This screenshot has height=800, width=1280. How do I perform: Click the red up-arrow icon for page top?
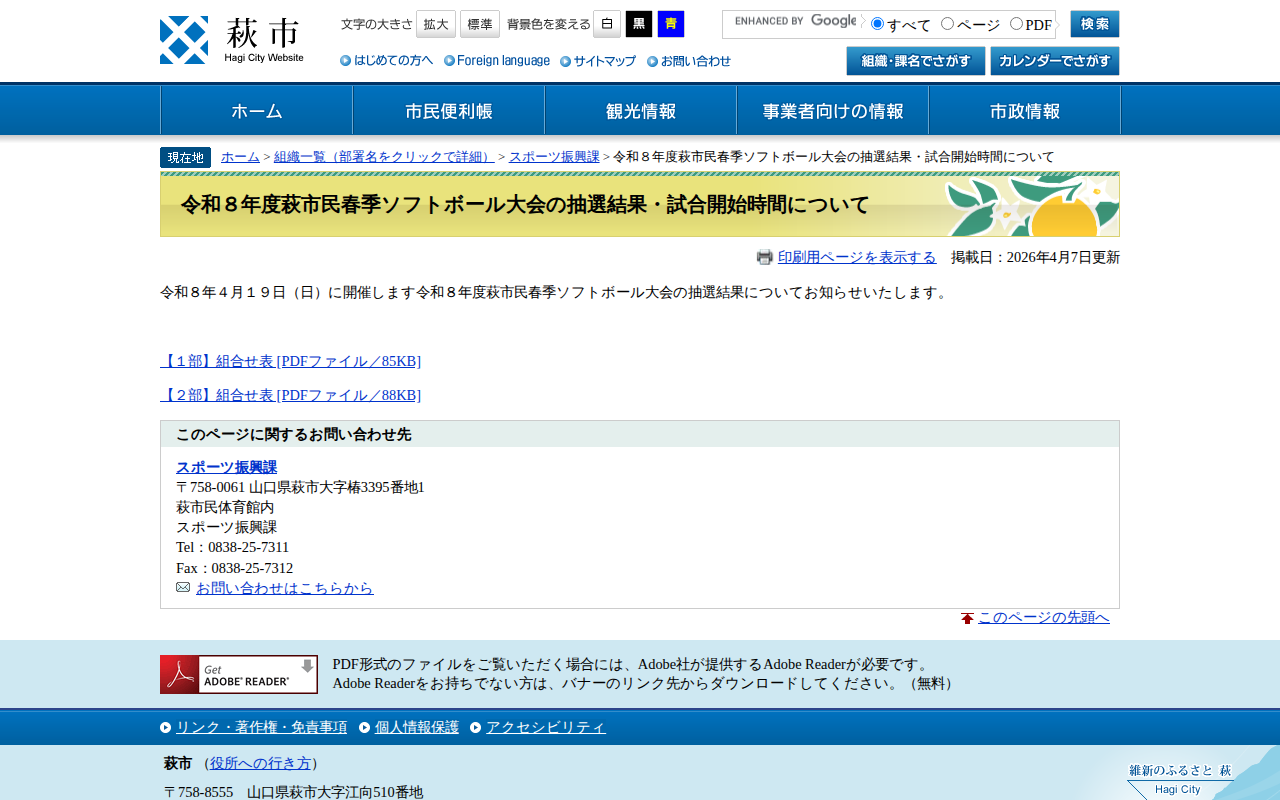tap(967, 618)
